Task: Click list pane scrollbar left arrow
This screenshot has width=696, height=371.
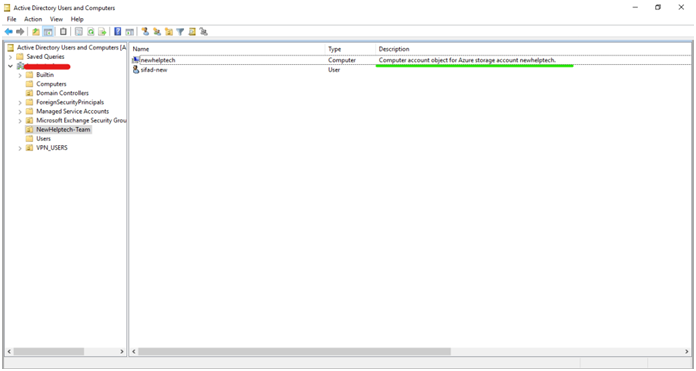Action: (x=134, y=351)
